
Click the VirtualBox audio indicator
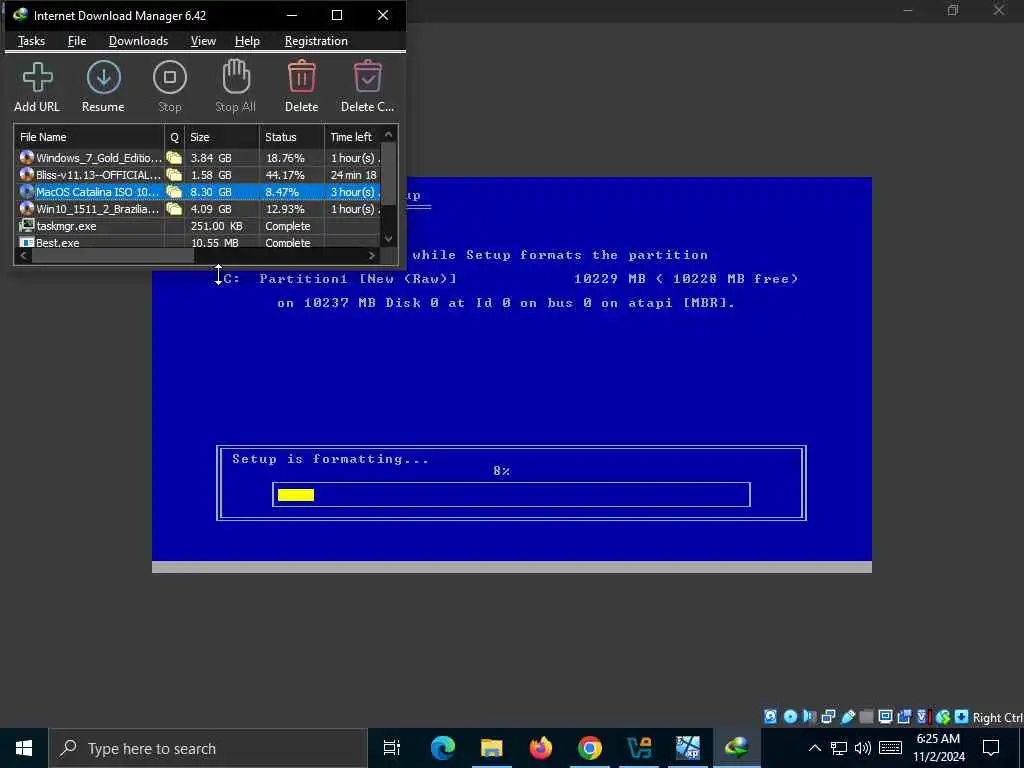click(x=809, y=716)
